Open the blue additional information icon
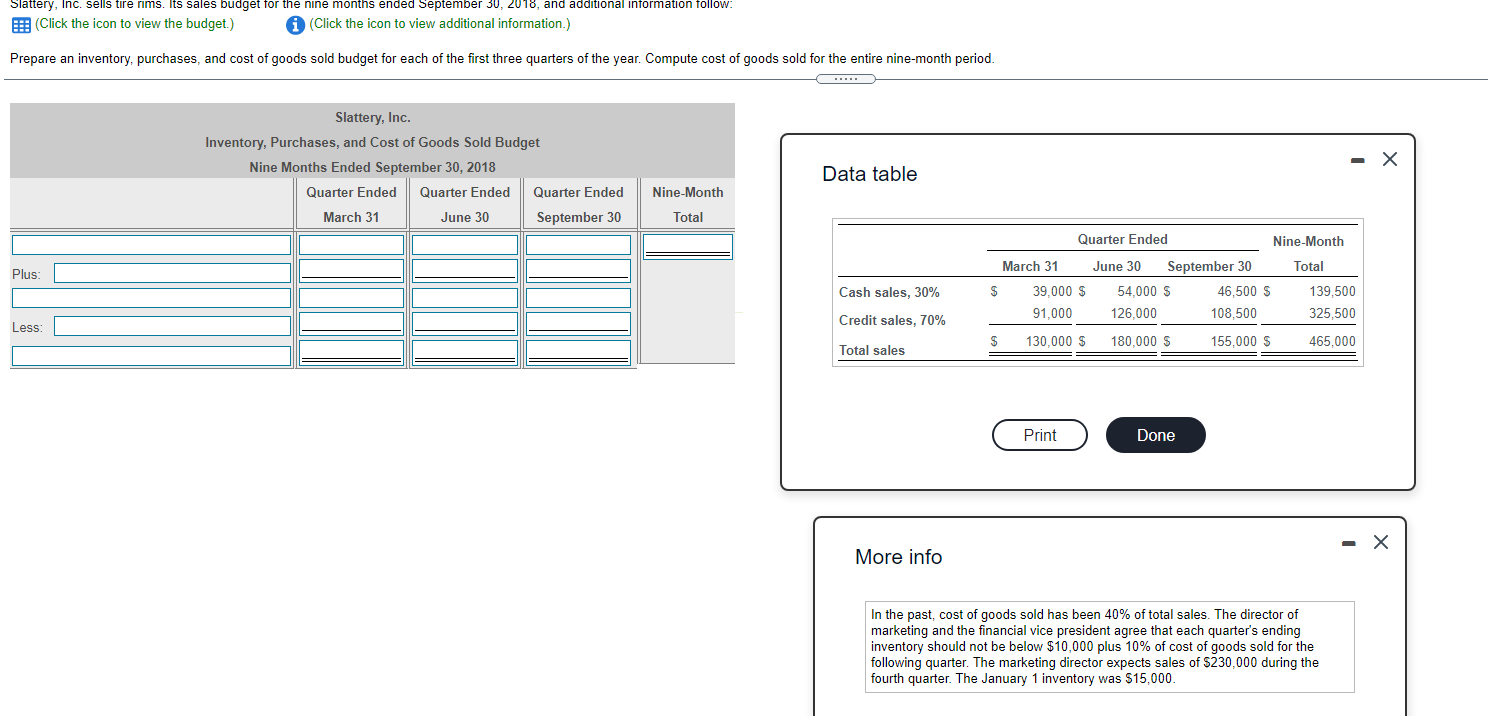 295,24
